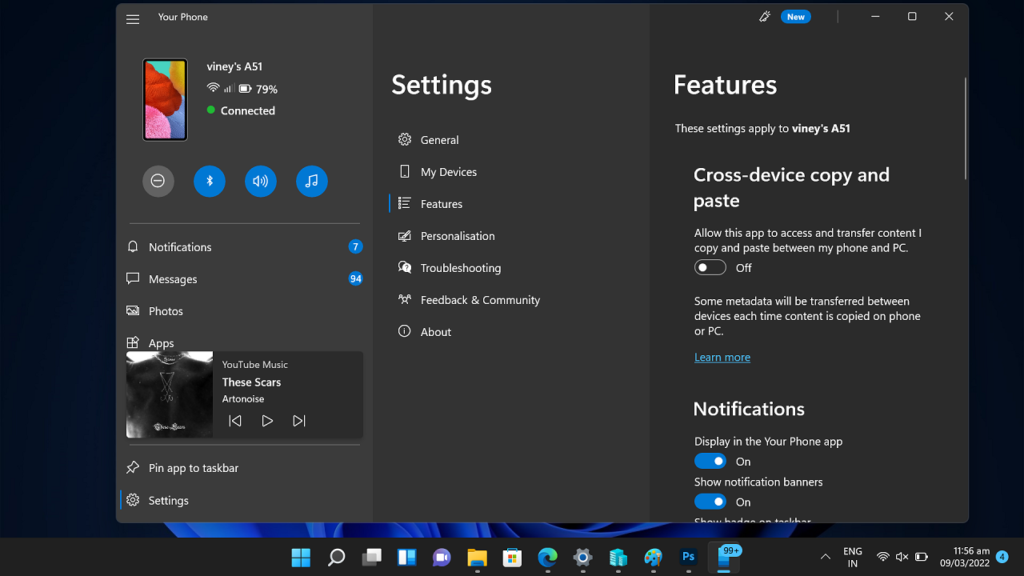Open Widgets from taskbar
The width and height of the screenshot is (1024, 576).
407,557
